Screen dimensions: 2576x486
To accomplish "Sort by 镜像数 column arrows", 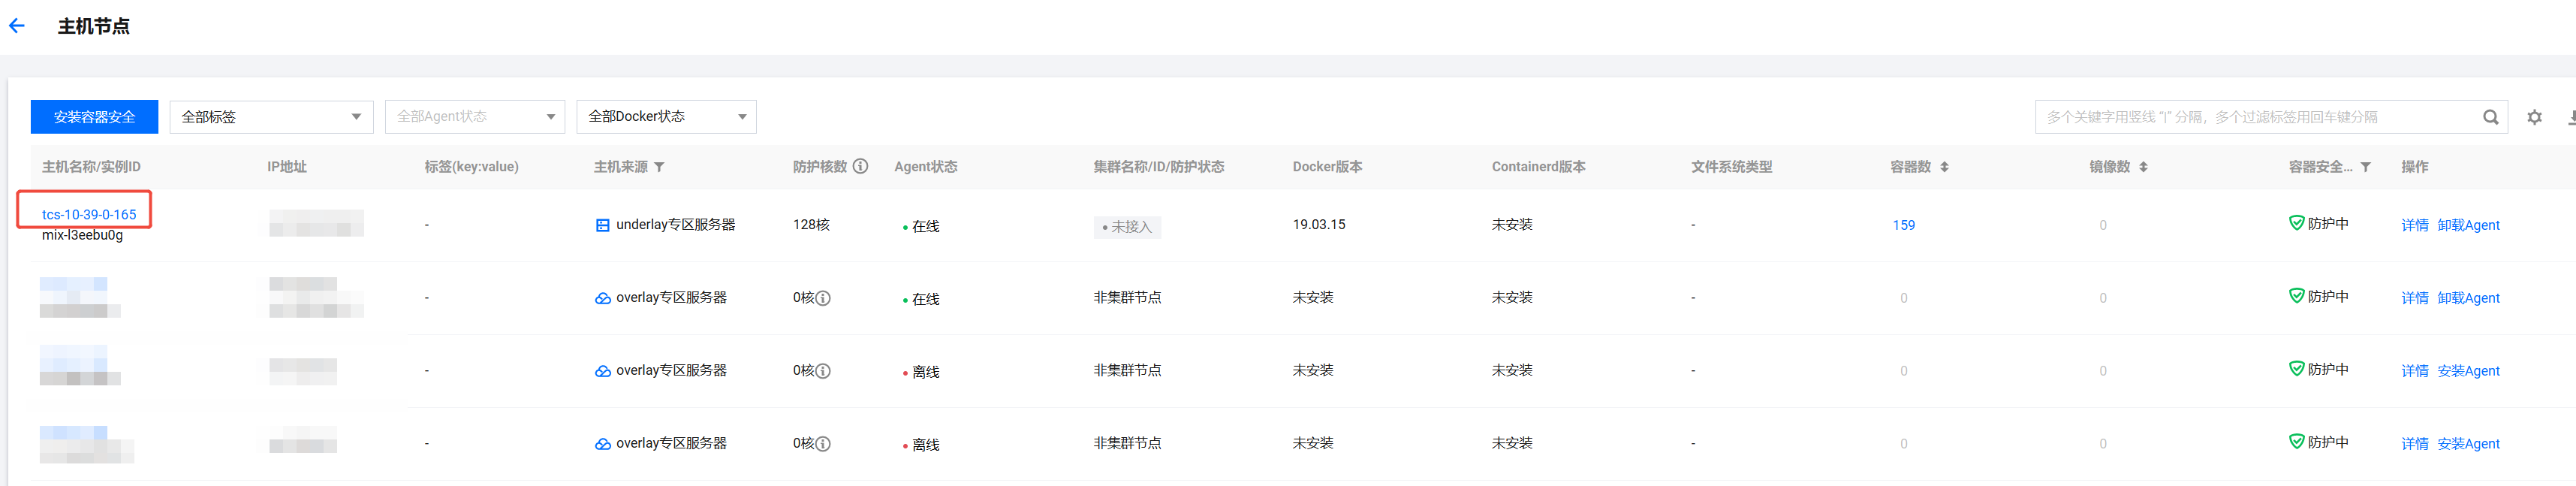I will pos(2143,167).
